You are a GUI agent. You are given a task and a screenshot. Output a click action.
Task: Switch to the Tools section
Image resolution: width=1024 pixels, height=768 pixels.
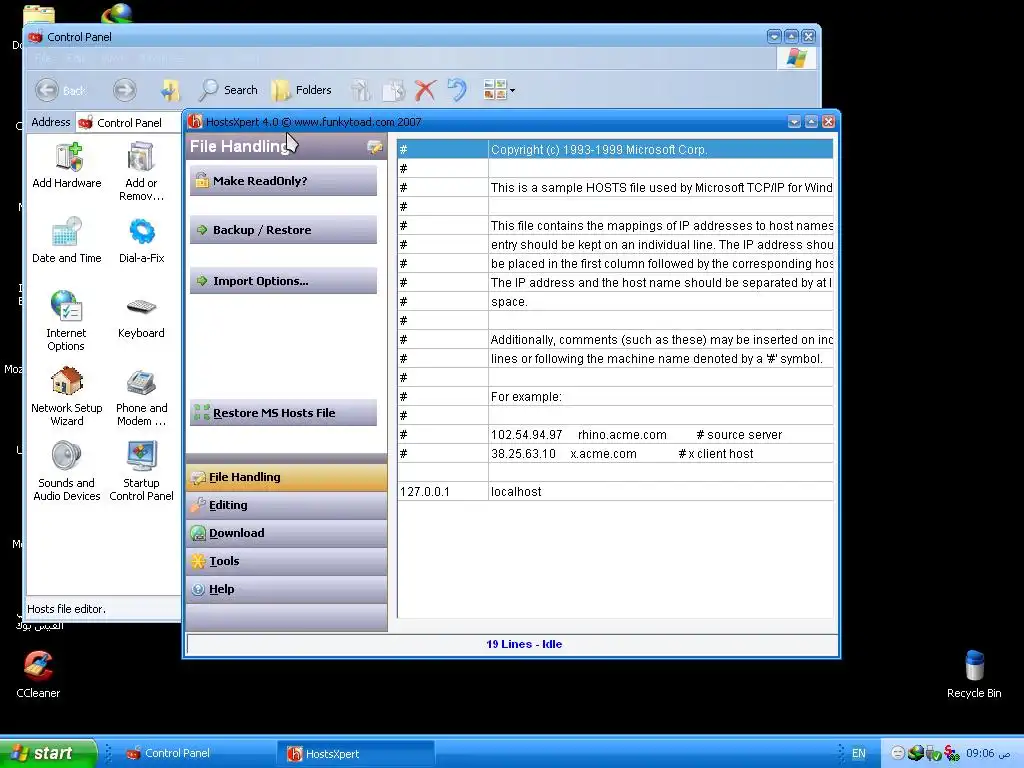coord(287,561)
